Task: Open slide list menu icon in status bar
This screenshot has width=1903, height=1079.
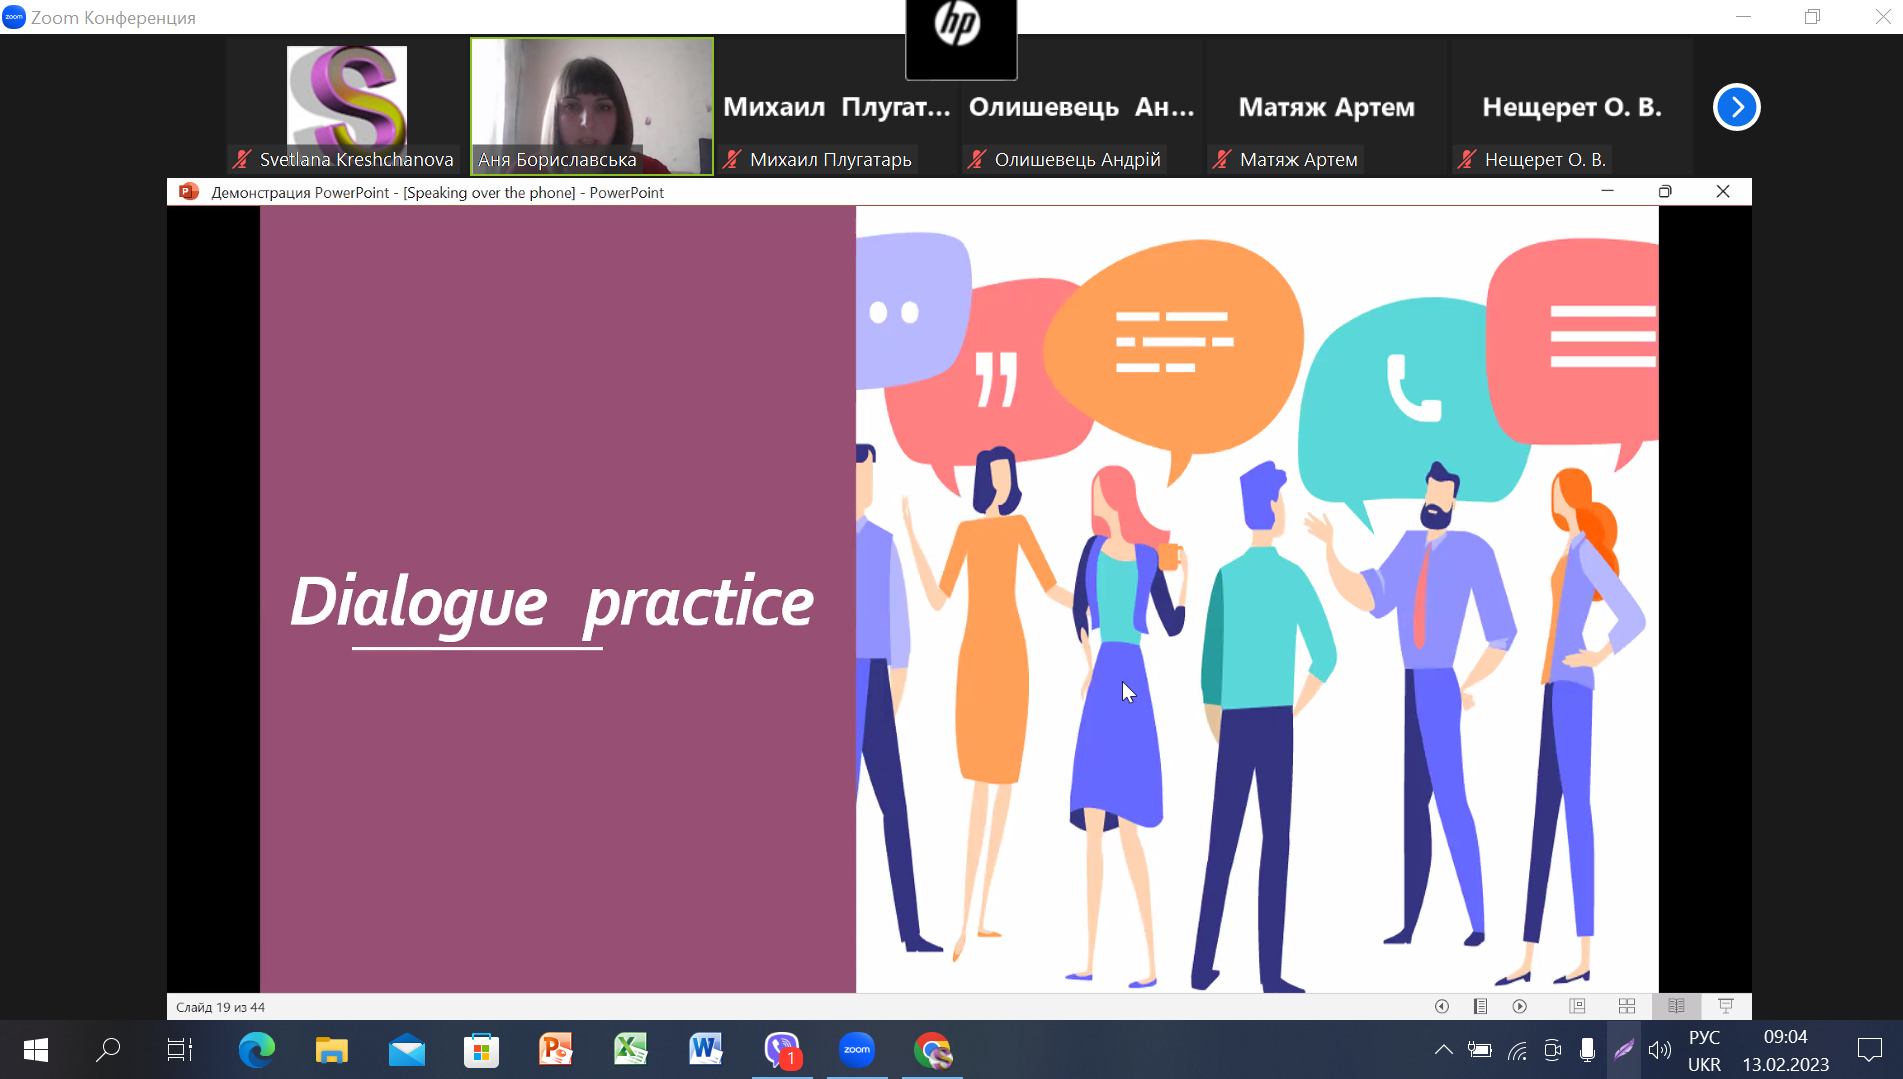Action: coord(1481,1007)
